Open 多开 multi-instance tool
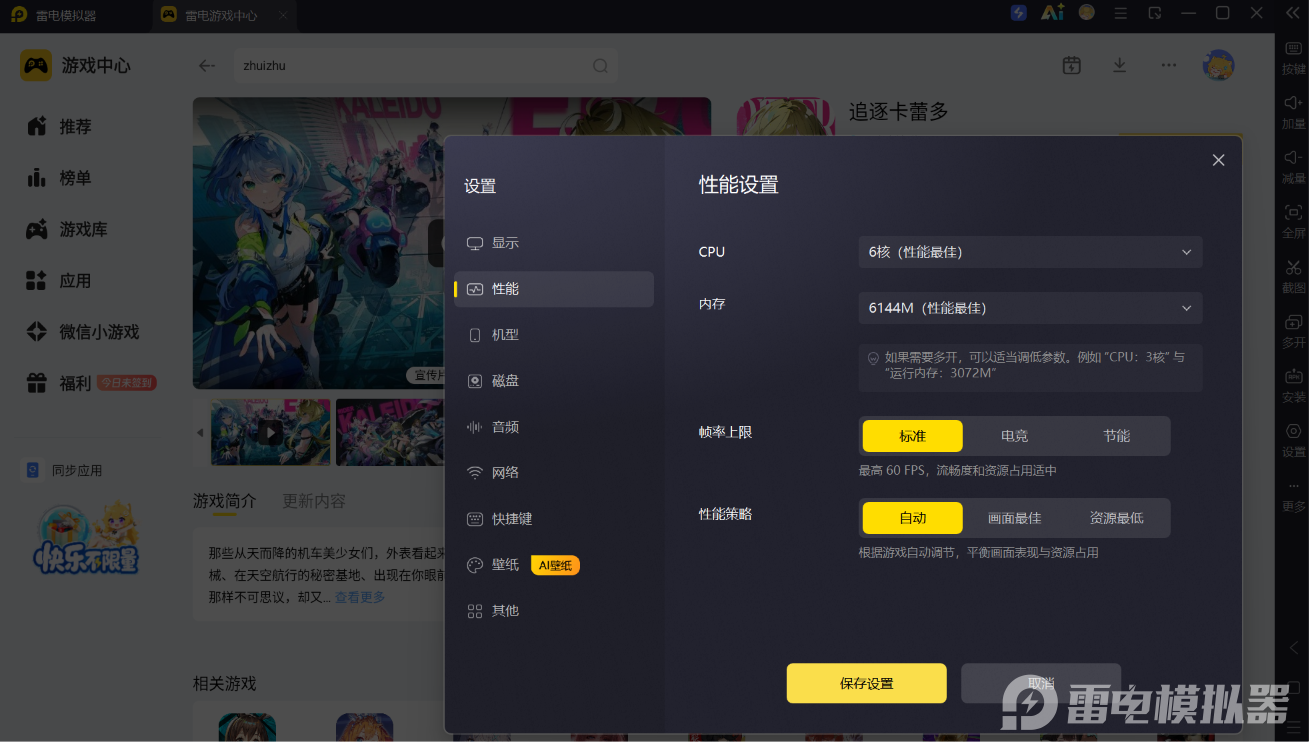1309x742 pixels. [x=1294, y=331]
